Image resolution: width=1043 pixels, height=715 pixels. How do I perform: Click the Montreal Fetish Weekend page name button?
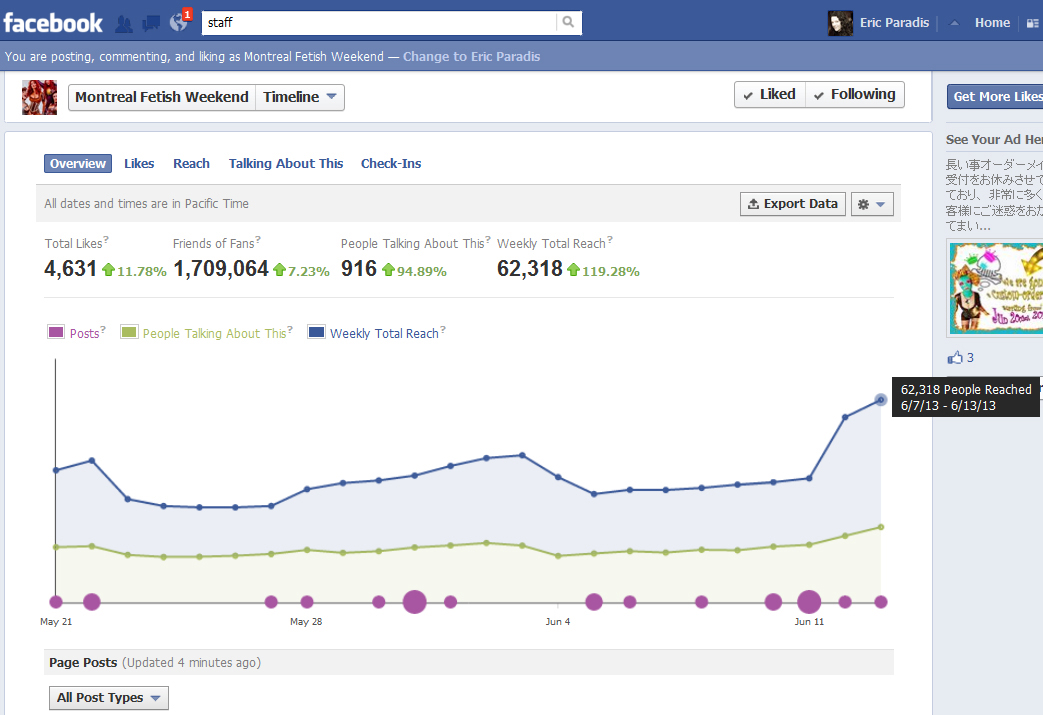coord(162,97)
